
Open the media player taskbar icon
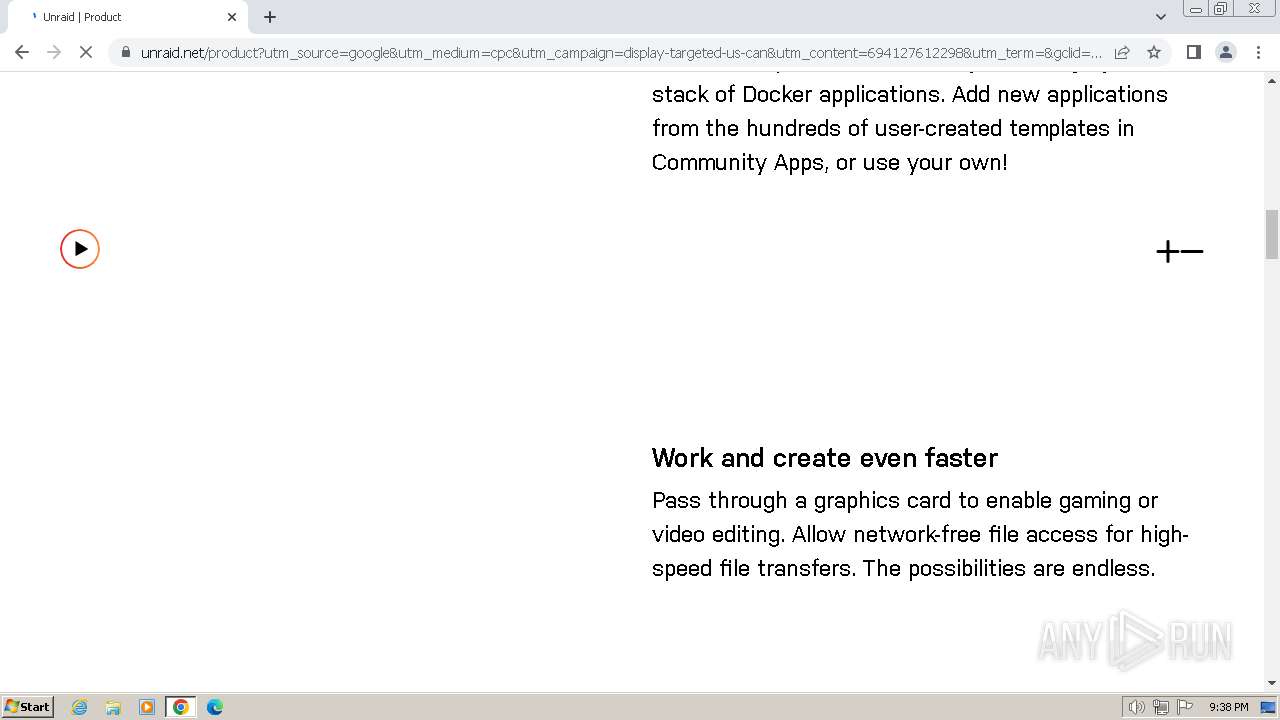tap(147, 707)
